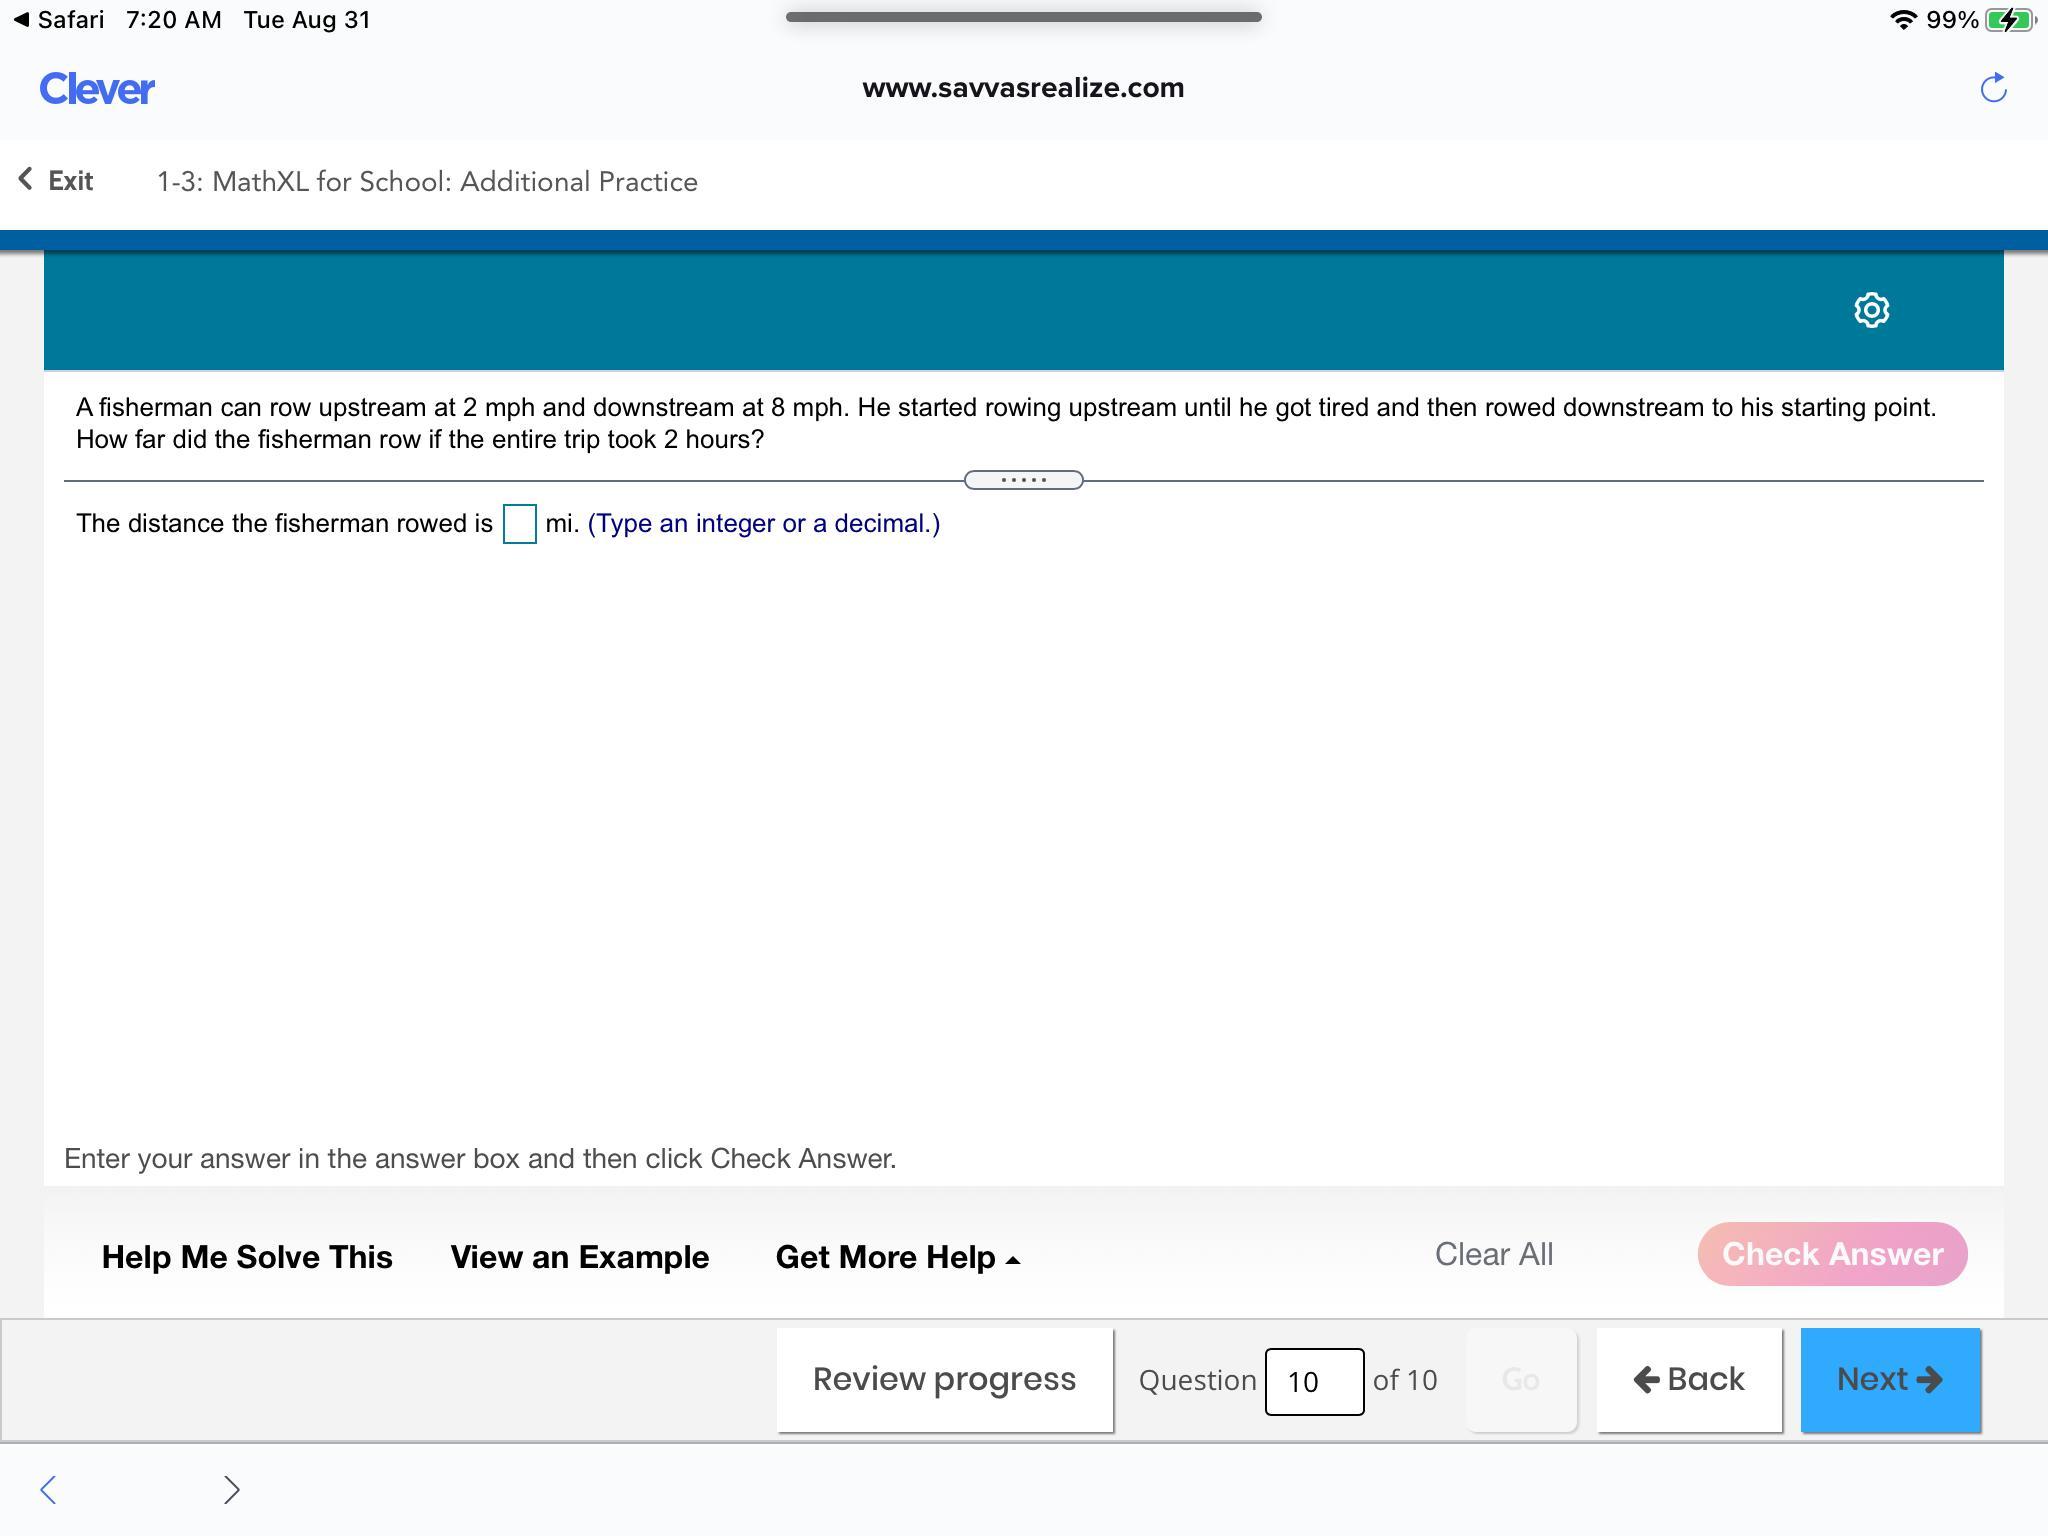Tap the savvasrealize.com address bar
This screenshot has height=1536, width=2048.
(x=1023, y=88)
